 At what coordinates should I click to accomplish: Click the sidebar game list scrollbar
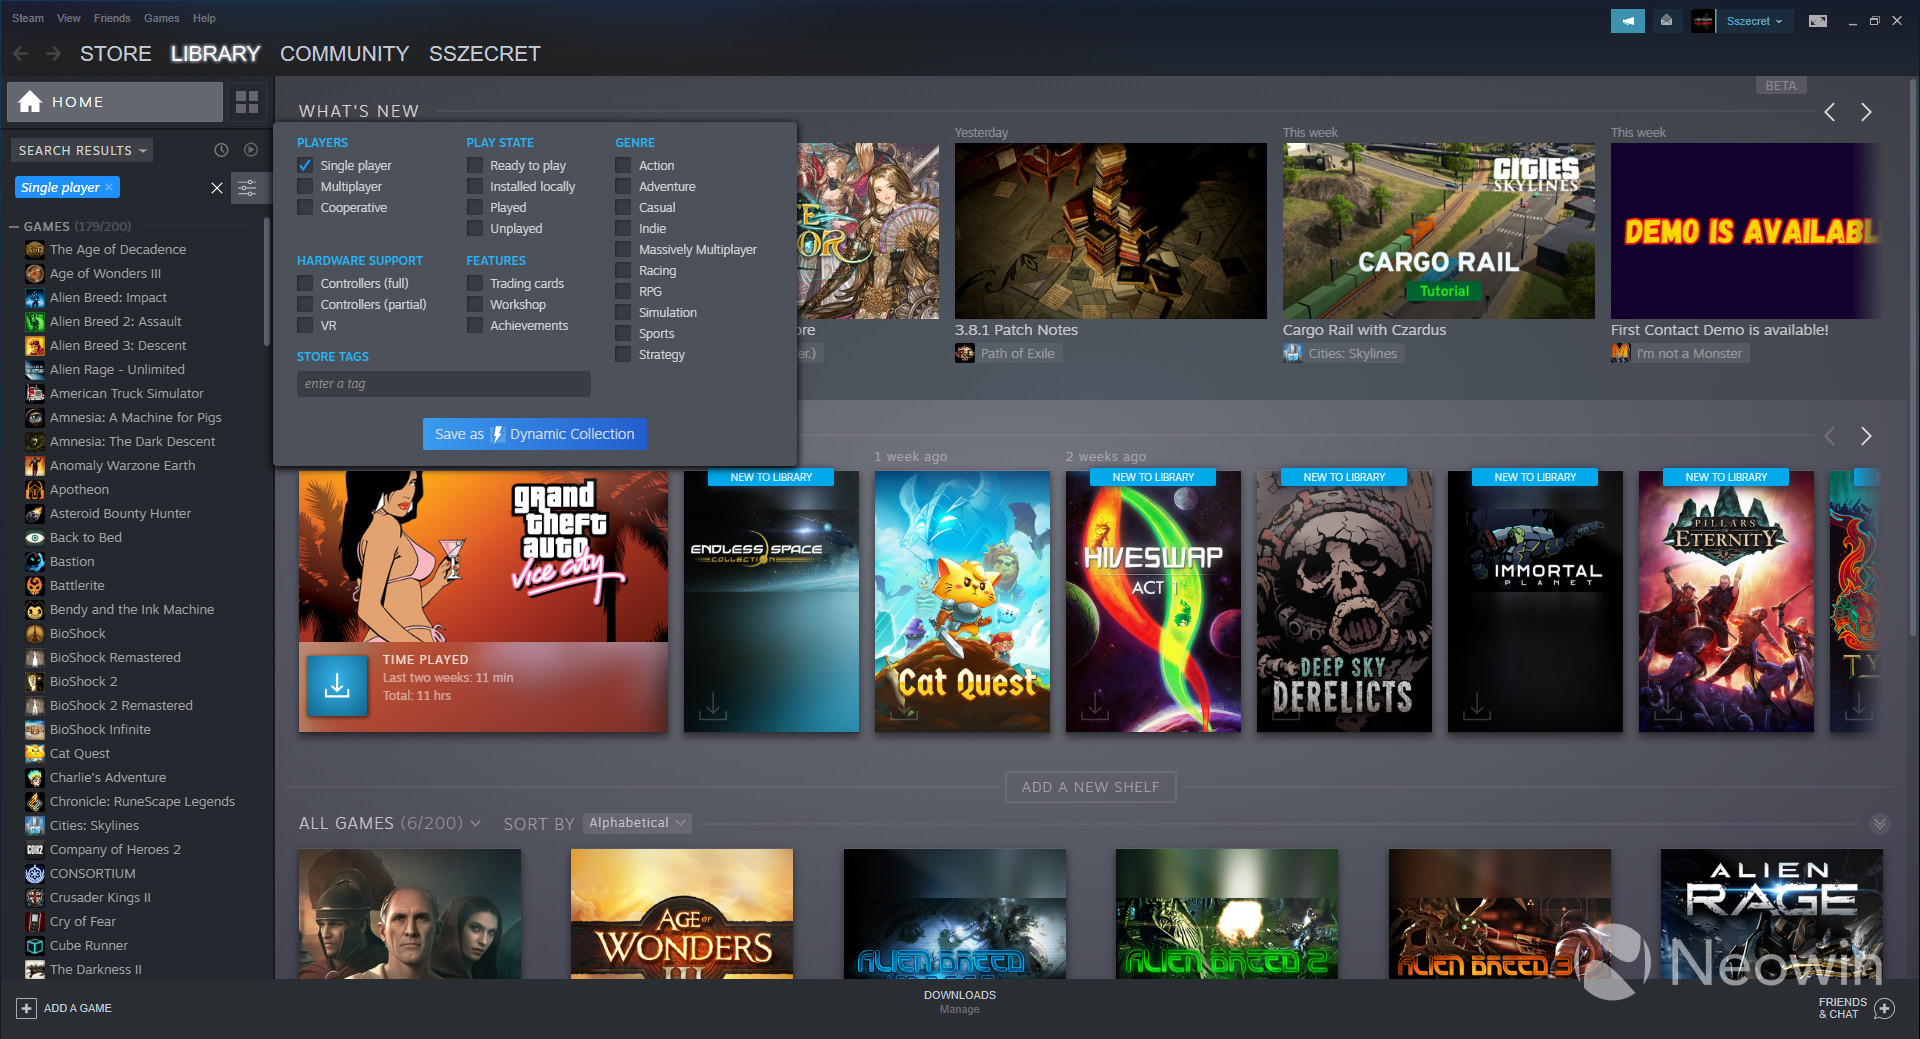(x=267, y=282)
